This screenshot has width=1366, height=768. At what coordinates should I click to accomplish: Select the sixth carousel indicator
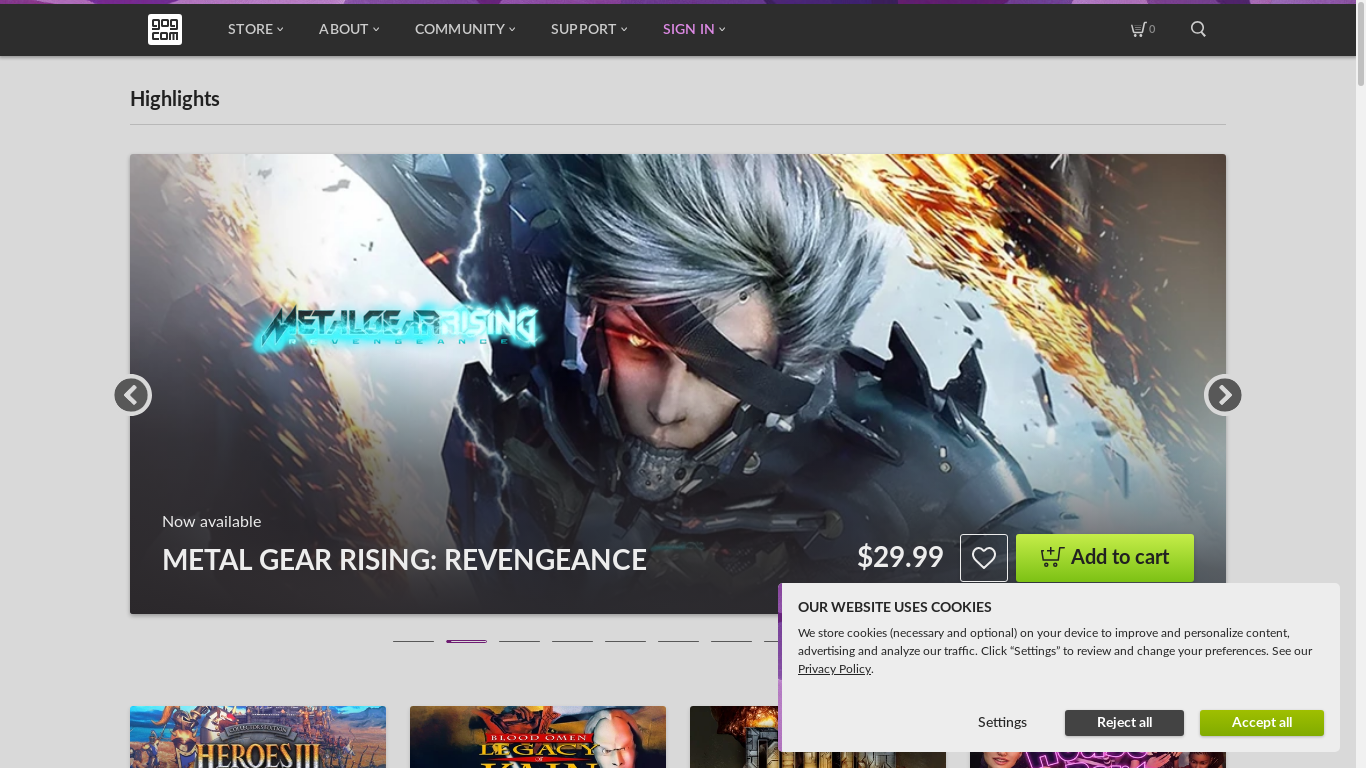tap(678, 641)
